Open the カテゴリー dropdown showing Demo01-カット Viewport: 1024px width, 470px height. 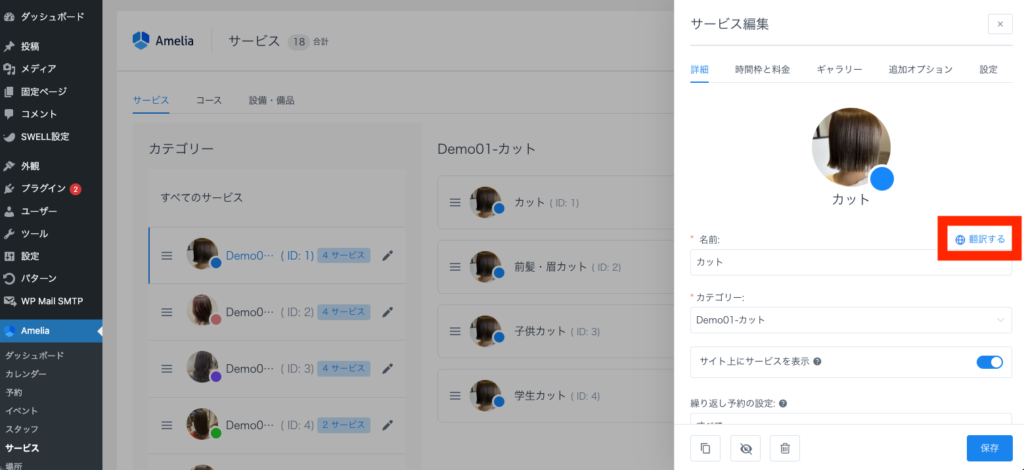[850, 319]
